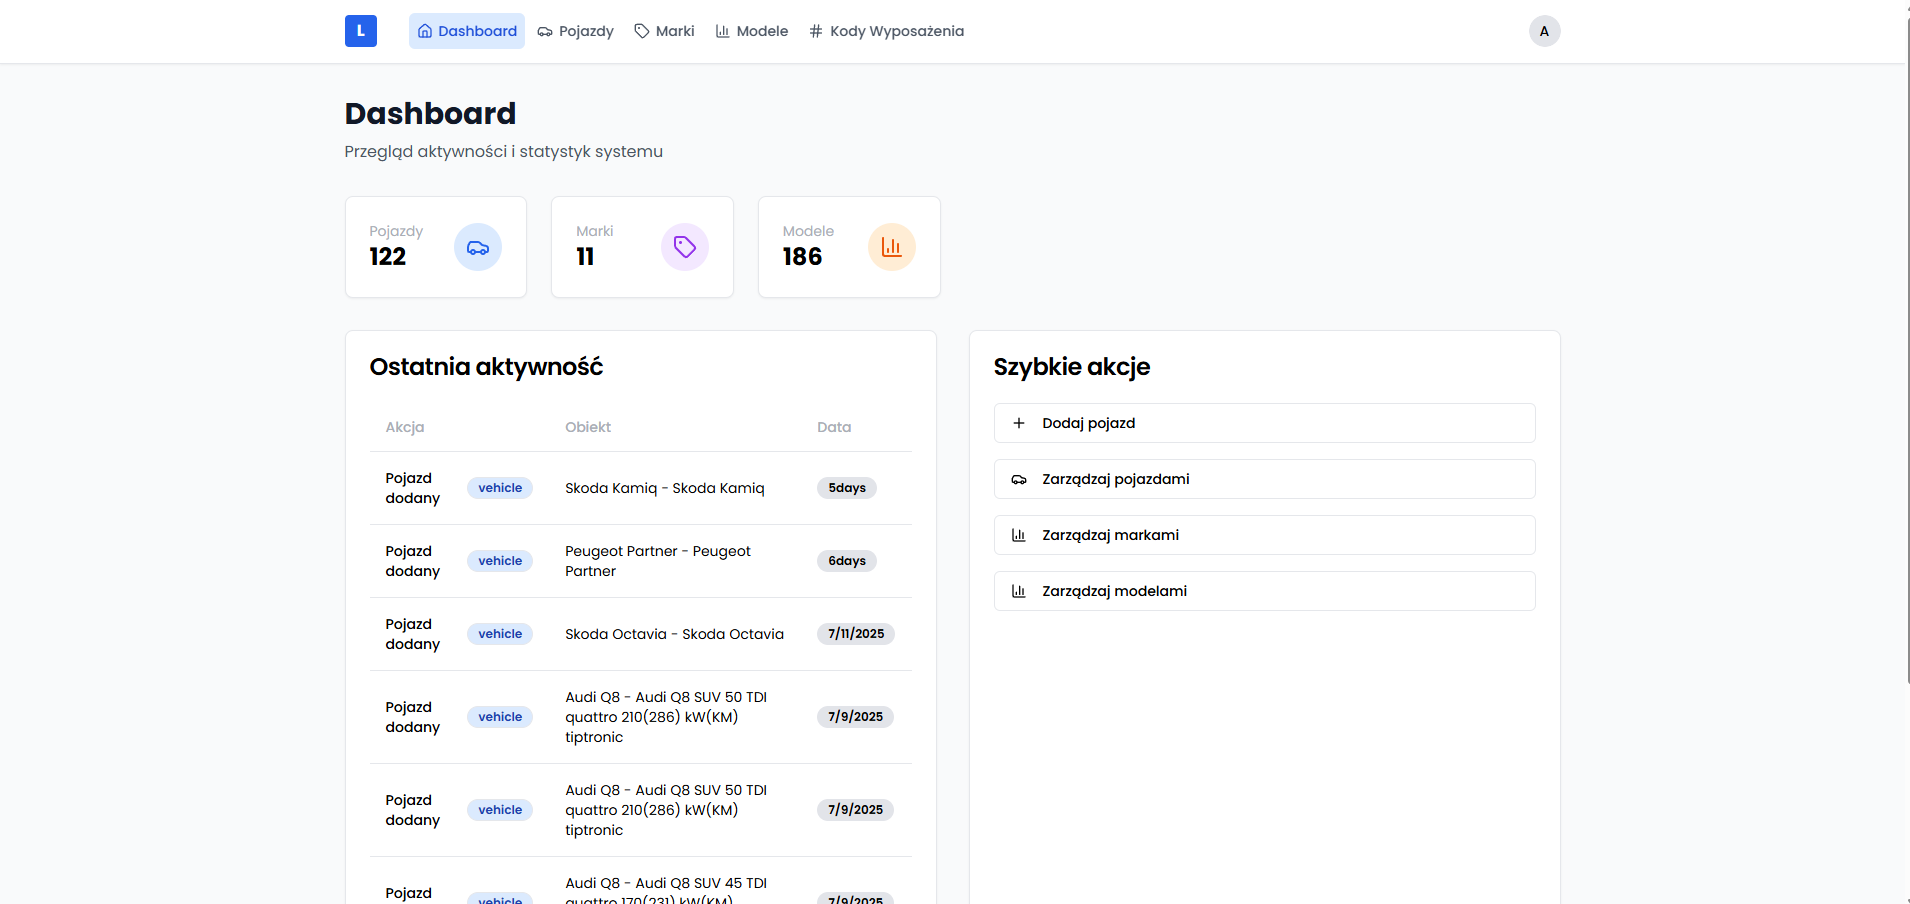The image size is (1910, 904).
Task: Switch to the Marki section
Action: coord(664,31)
